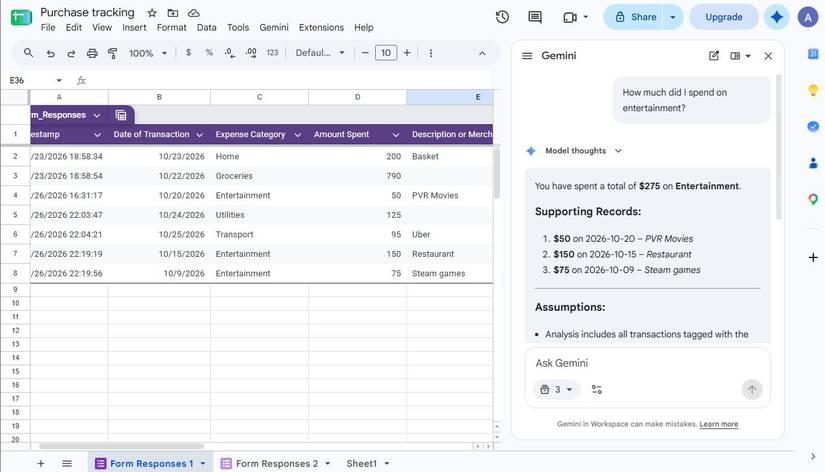Screen dimensions: 825x472
Task: Open the Format menu
Action: point(172,27)
